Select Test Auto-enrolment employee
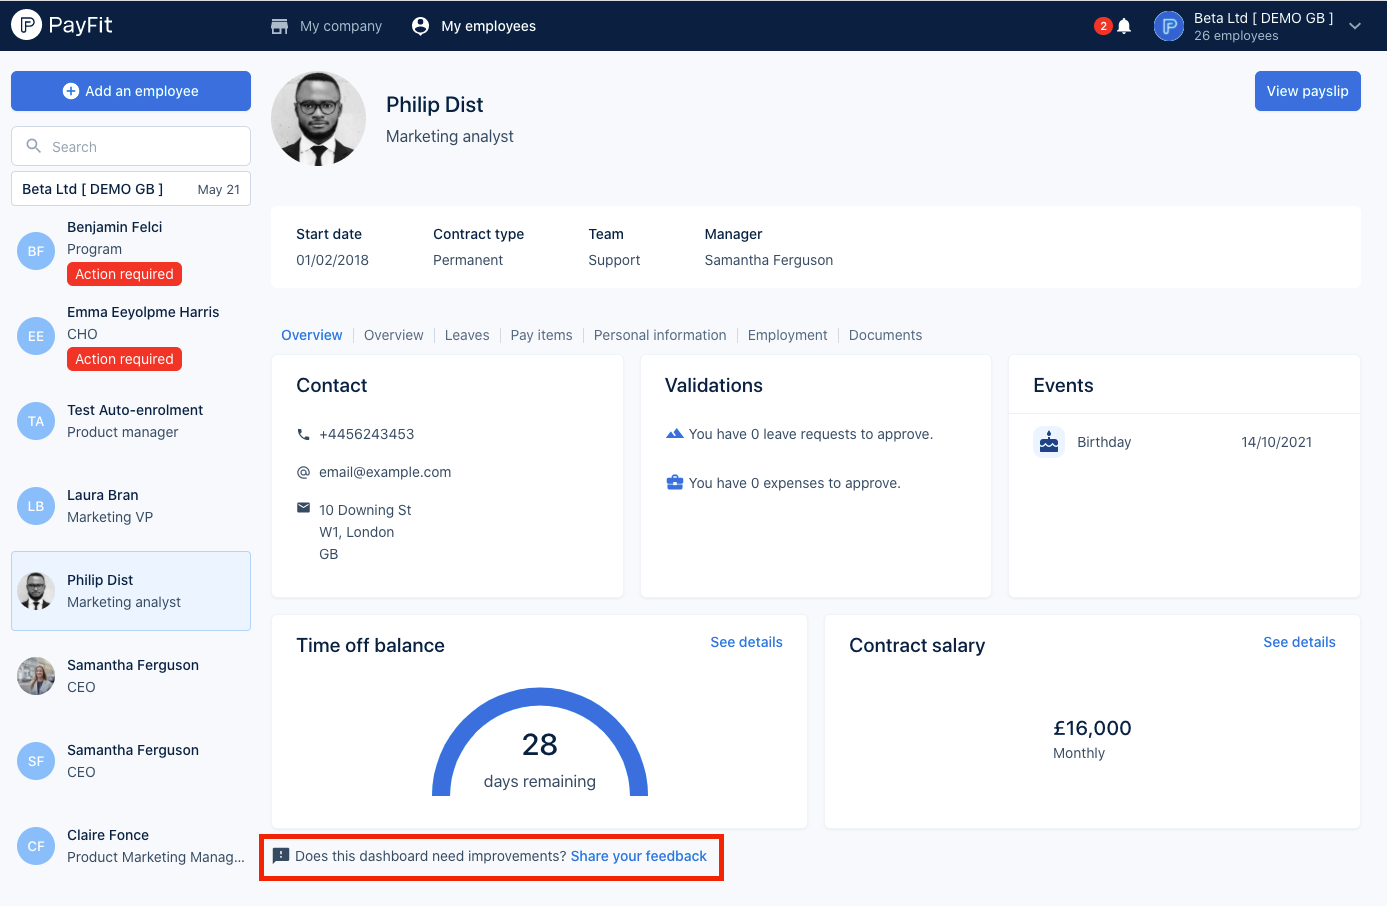 [131, 421]
